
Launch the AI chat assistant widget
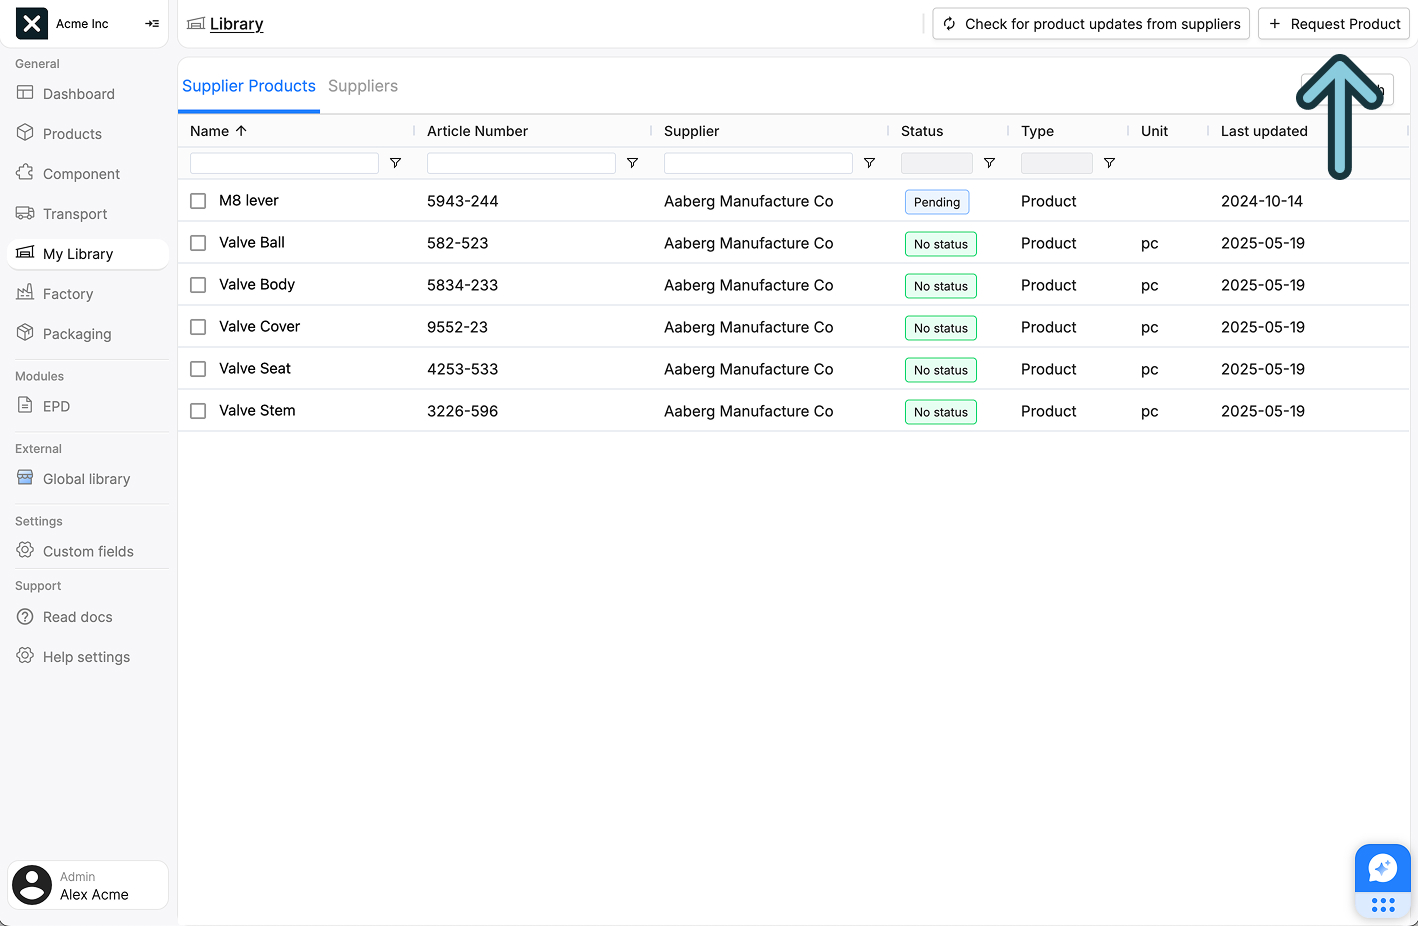(1382, 867)
